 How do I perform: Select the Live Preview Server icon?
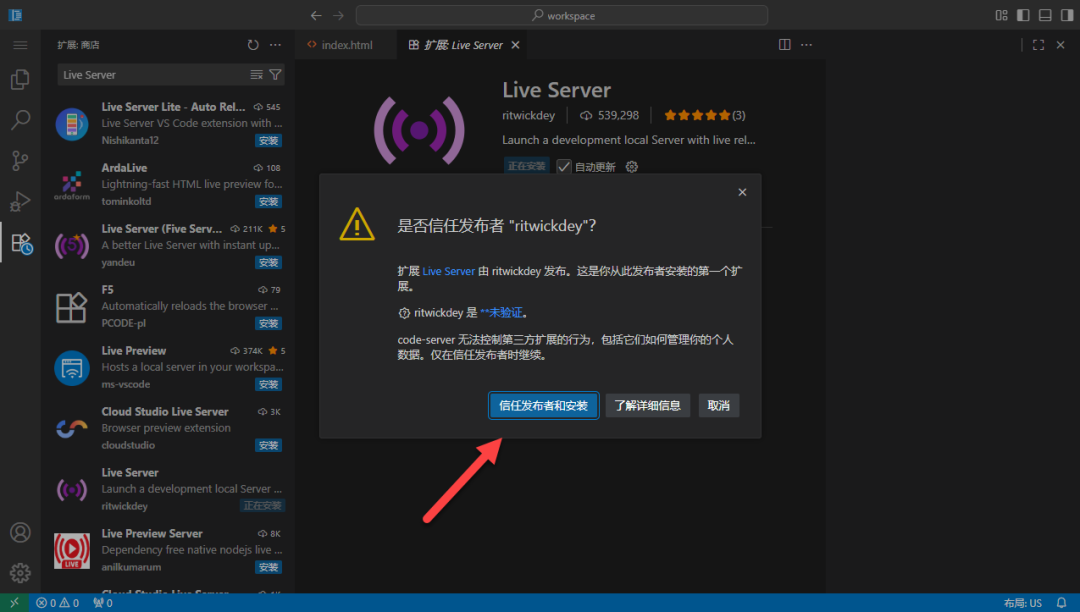click(72, 551)
